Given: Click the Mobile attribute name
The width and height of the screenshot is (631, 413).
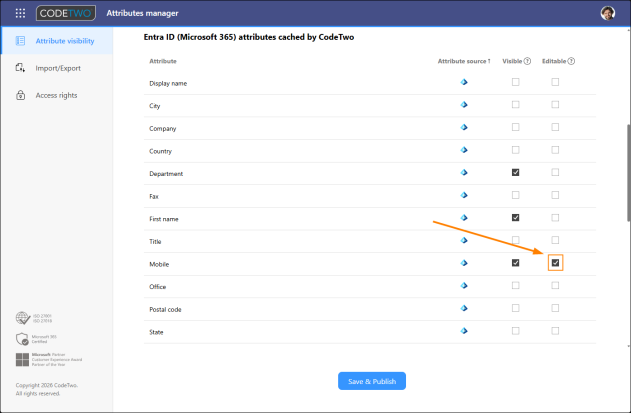Looking at the screenshot, I should (159, 264).
